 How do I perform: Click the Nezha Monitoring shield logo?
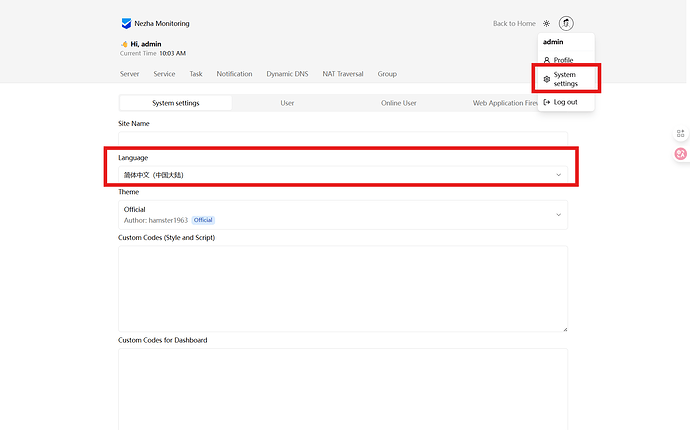[126, 23]
